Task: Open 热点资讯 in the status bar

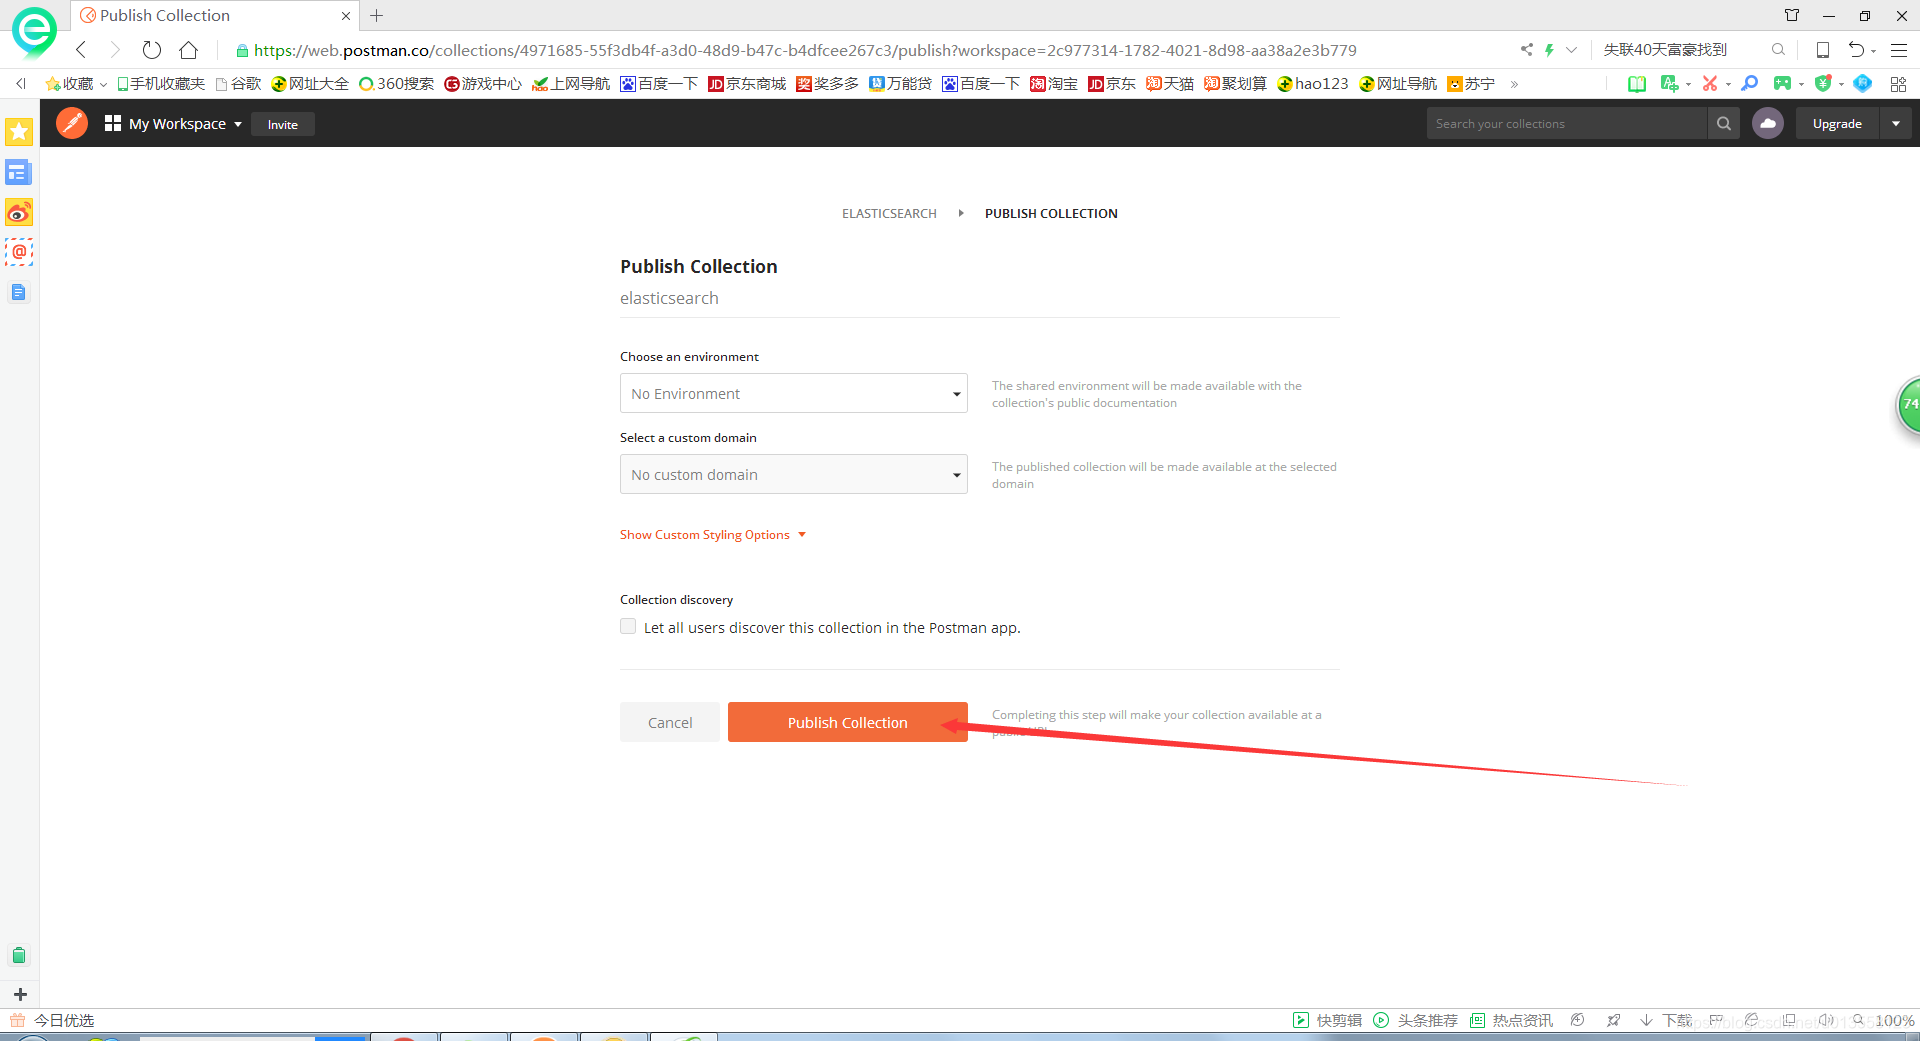Action: tap(1511, 1020)
